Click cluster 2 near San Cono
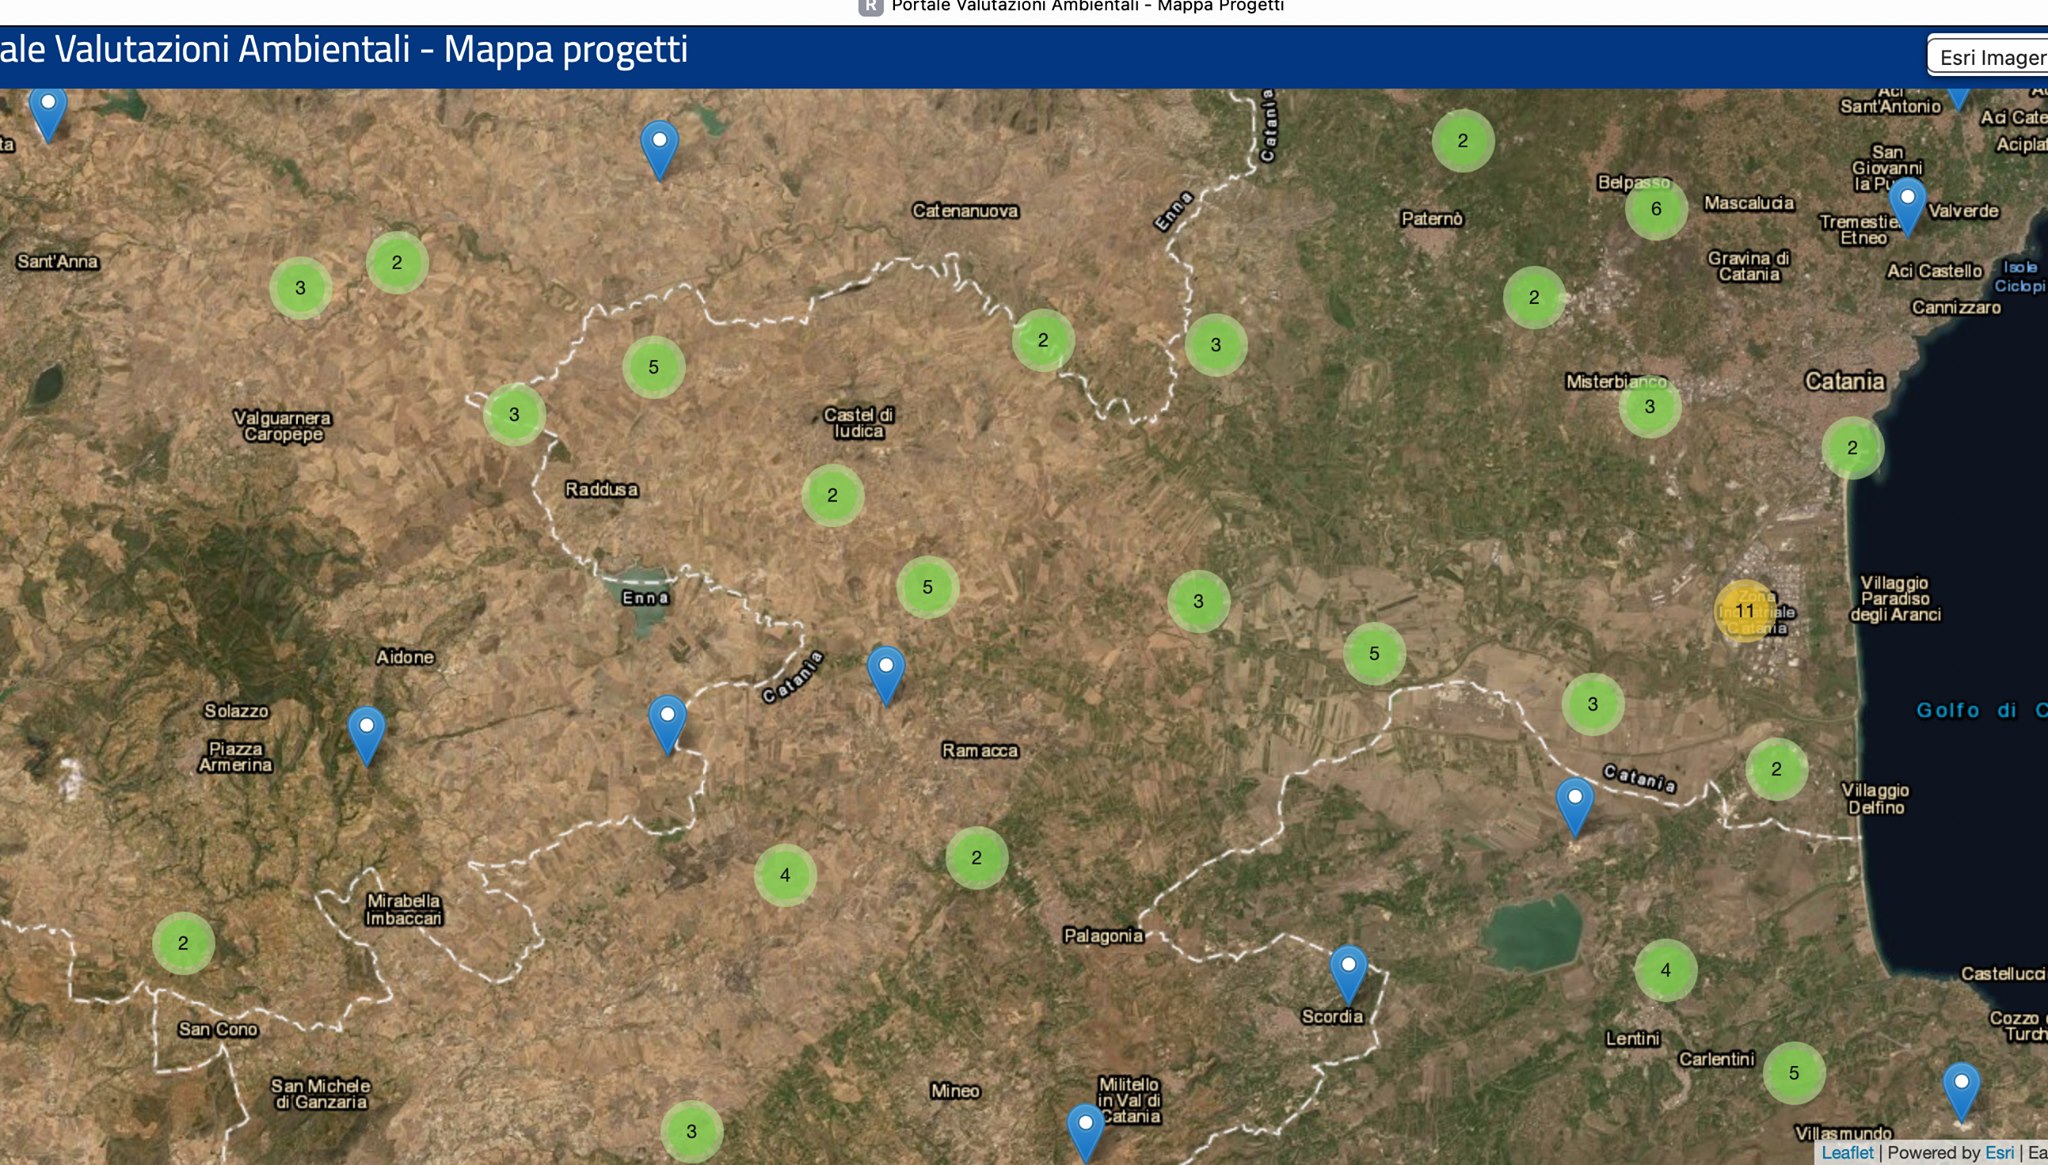Image resolution: width=2048 pixels, height=1165 pixels. tap(183, 943)
